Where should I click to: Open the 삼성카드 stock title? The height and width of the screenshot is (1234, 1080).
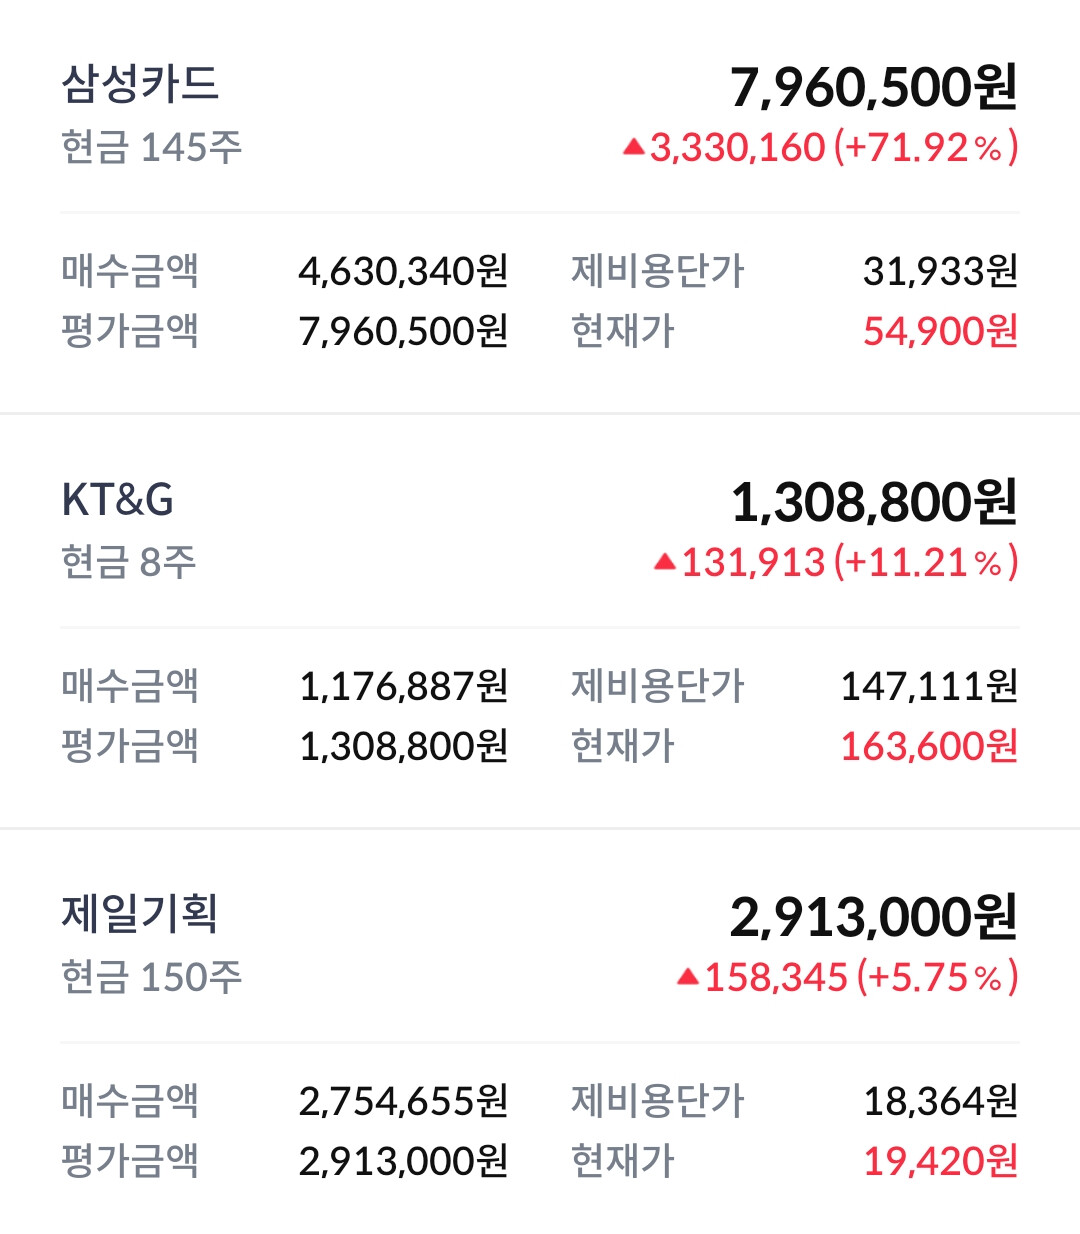[140, 84]
